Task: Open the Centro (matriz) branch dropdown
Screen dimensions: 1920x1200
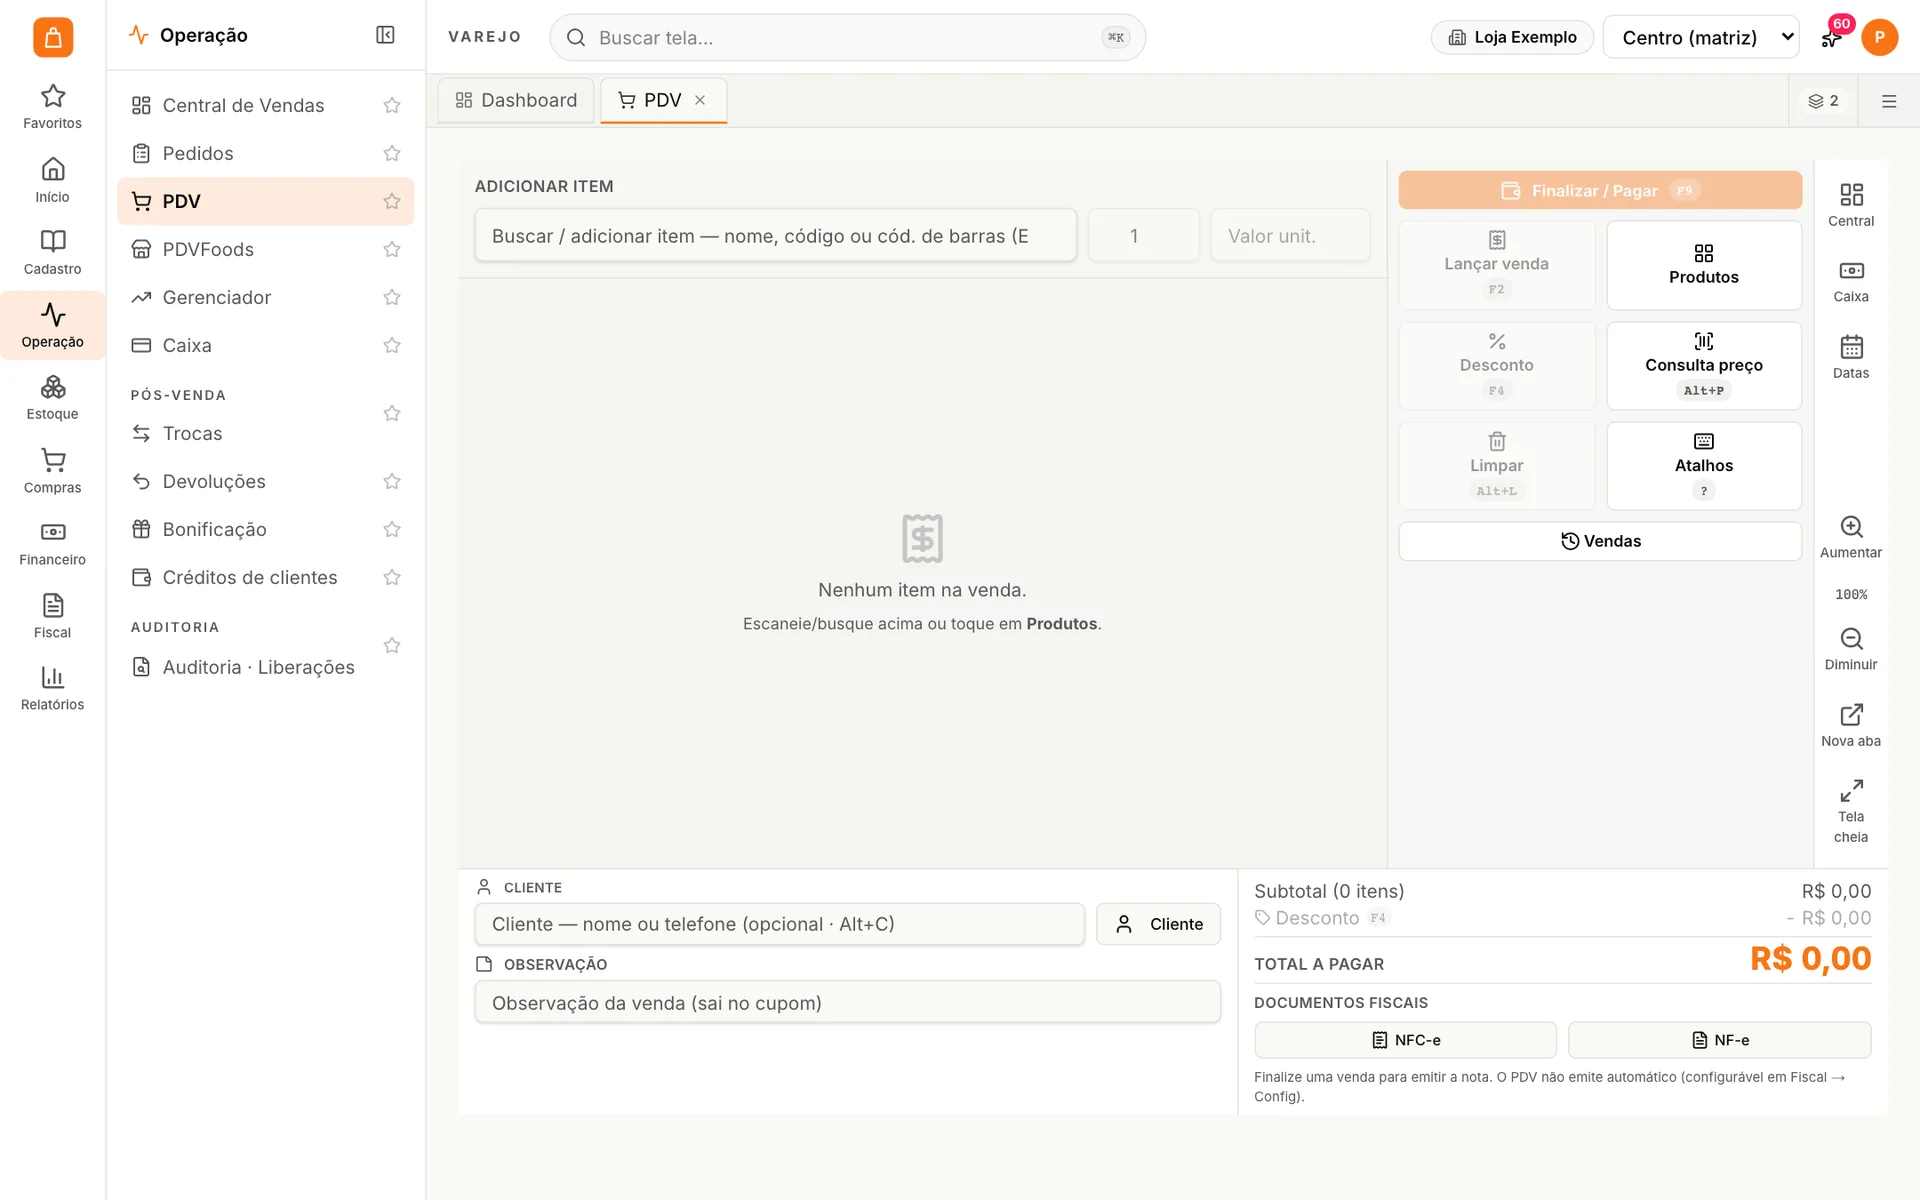Action: (x=1700, y=37)
